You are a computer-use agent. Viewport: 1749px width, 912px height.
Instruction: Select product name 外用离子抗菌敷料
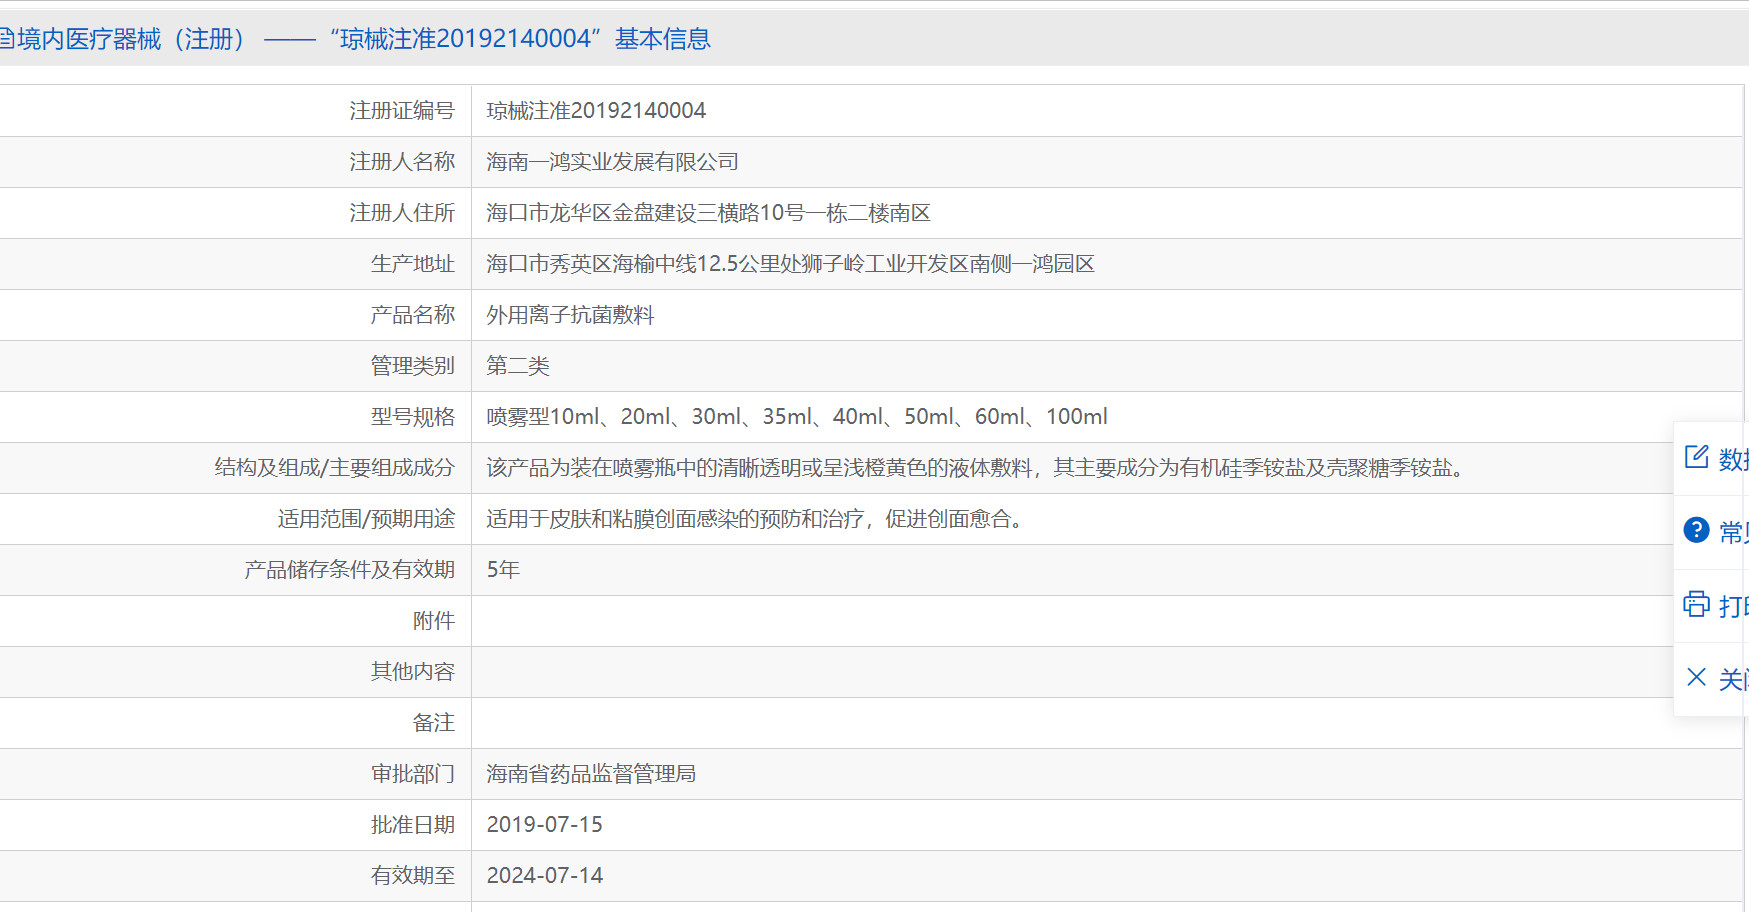pyautogui.click(x=570, y=315)
